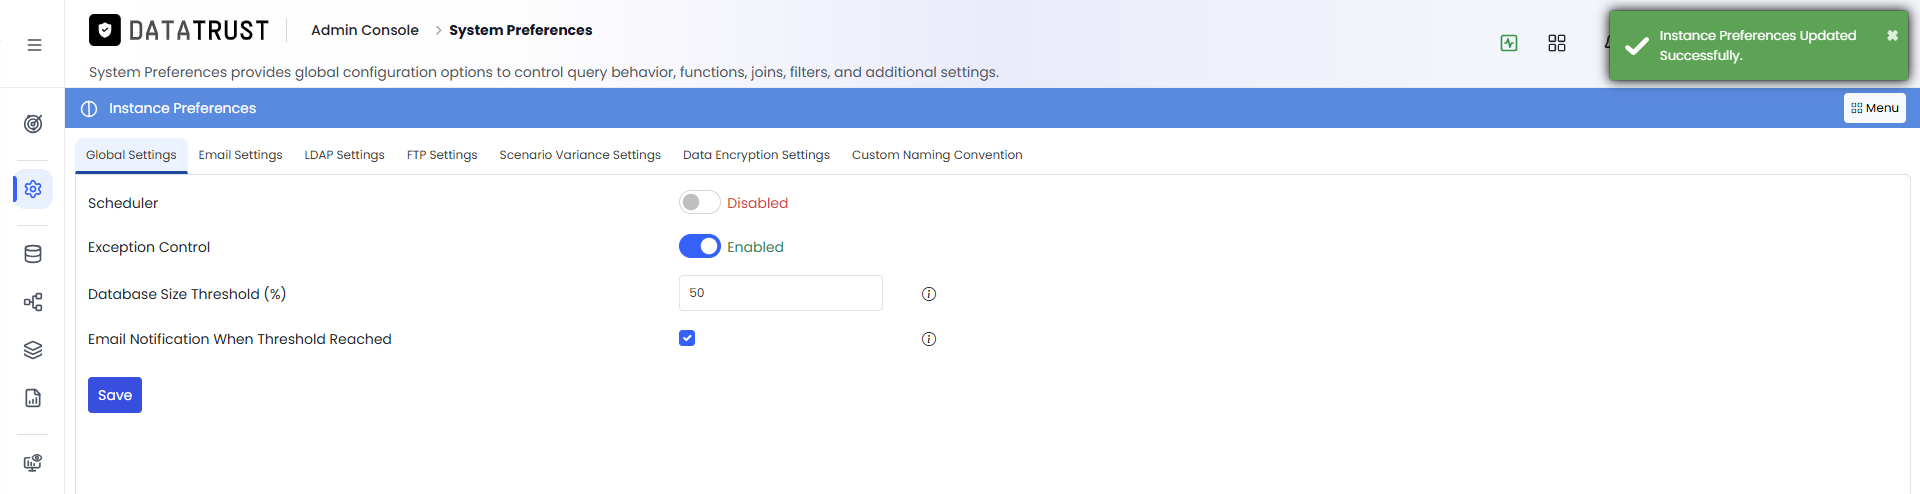Enable the Scheduler toggle
The height and width of the screenshot is (494, 1920).
(700, 202)
